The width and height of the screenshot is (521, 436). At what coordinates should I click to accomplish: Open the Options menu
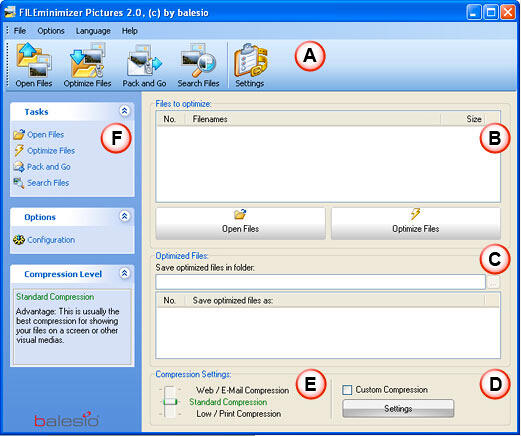point(51,31)
